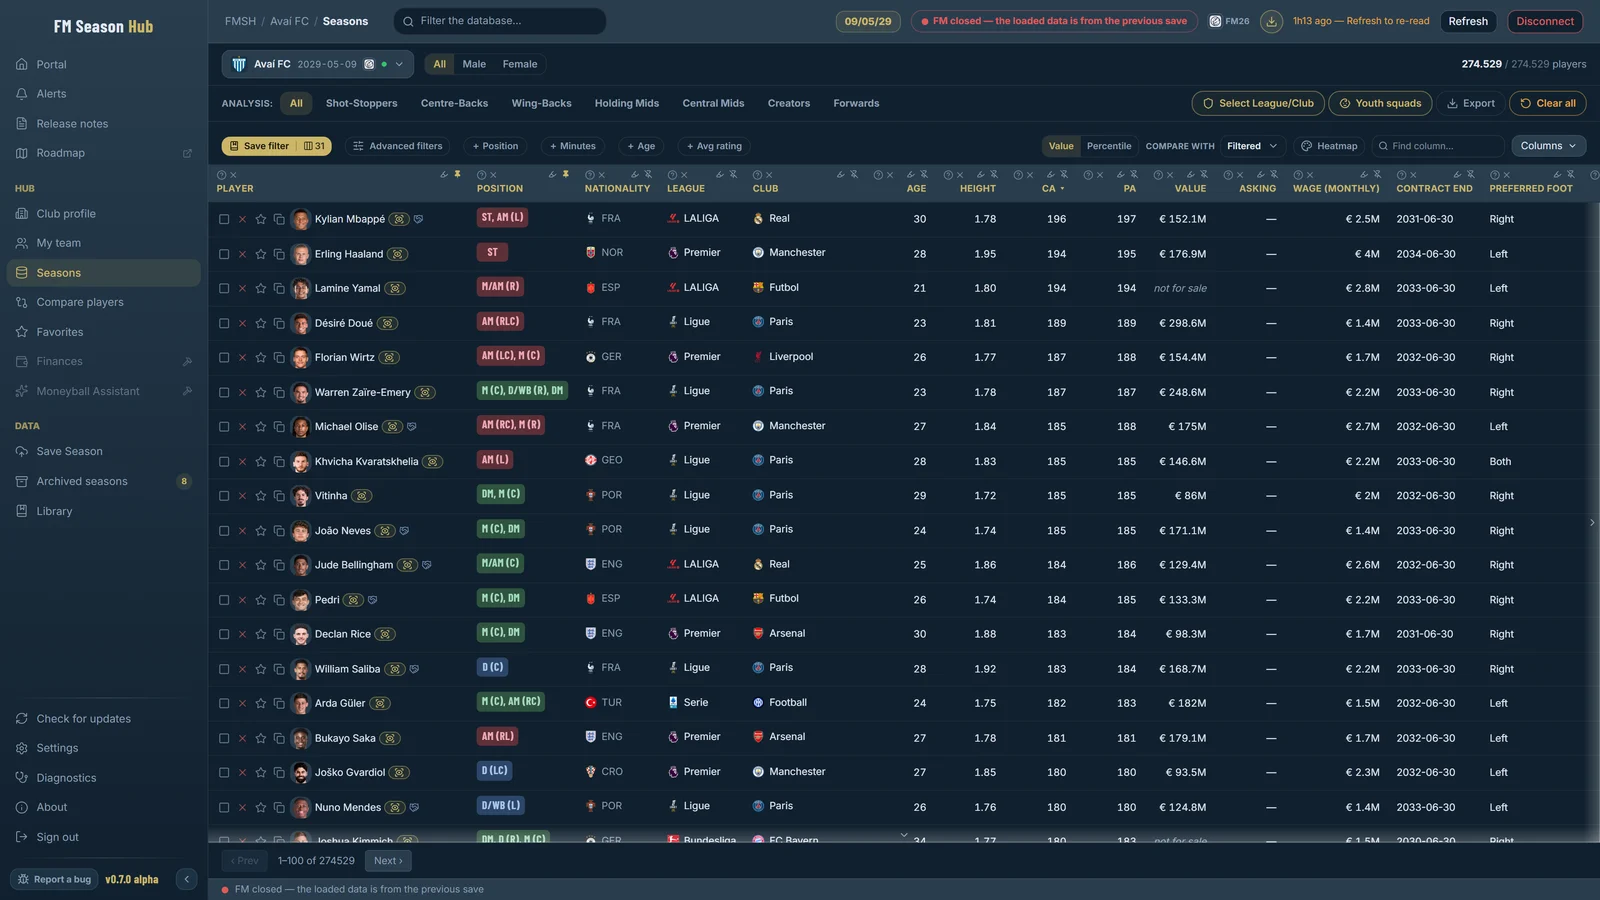Open Archived seasons list

tap(104, 481)
